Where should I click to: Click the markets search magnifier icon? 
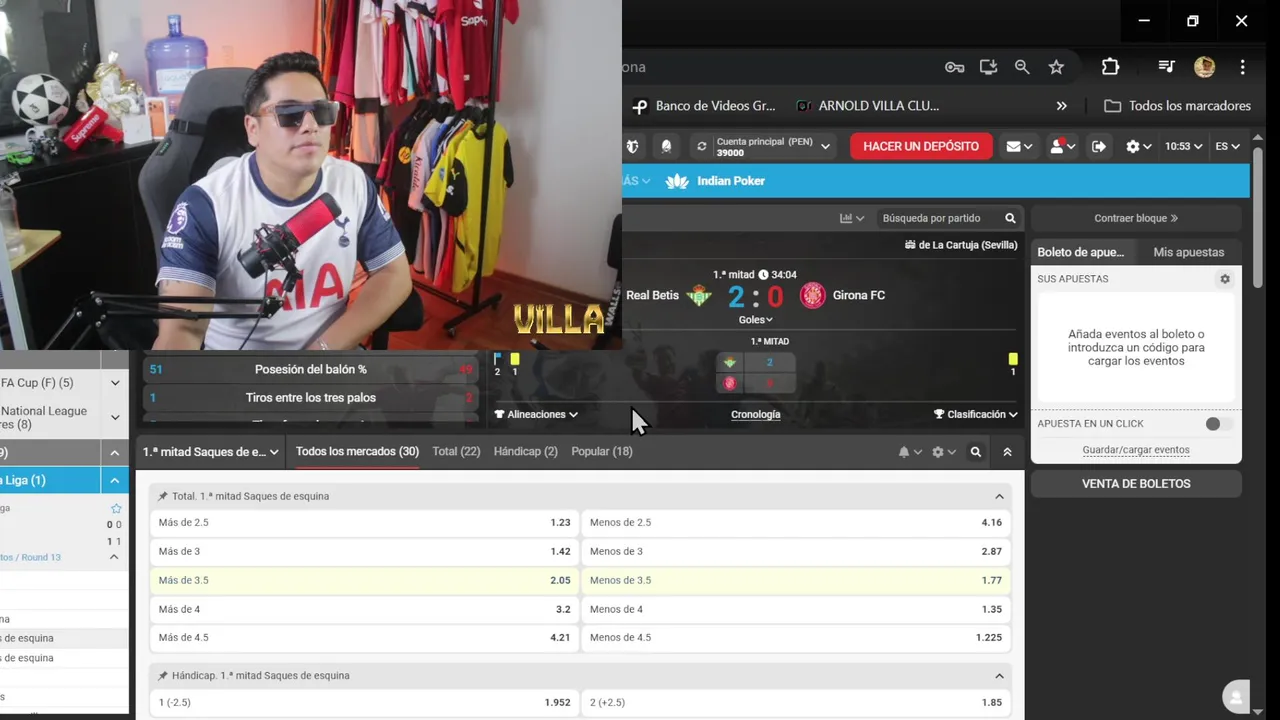click(x=976, y=452)
